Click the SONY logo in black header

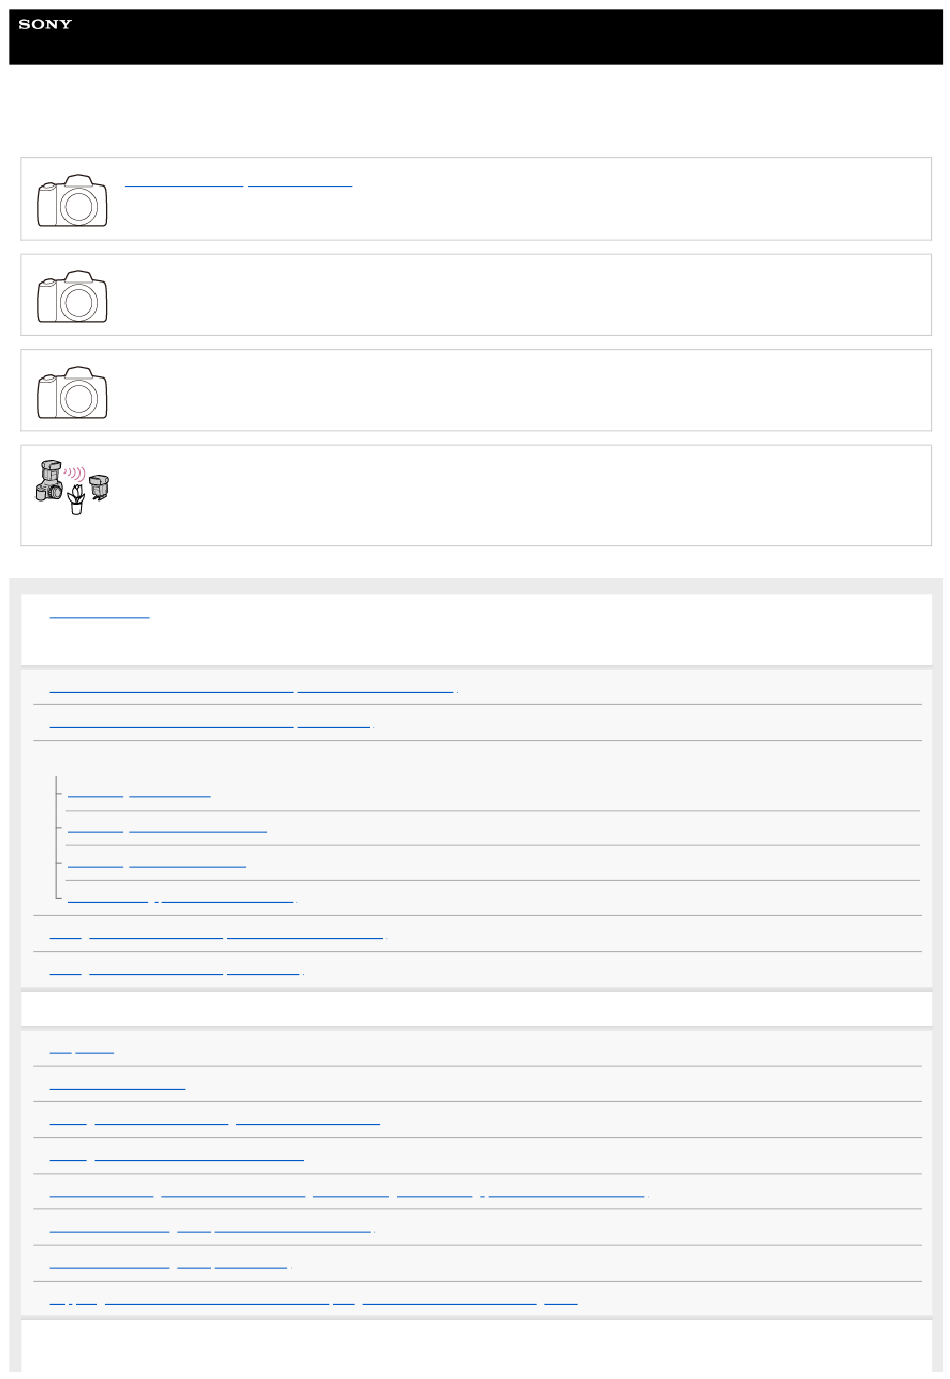45,24
